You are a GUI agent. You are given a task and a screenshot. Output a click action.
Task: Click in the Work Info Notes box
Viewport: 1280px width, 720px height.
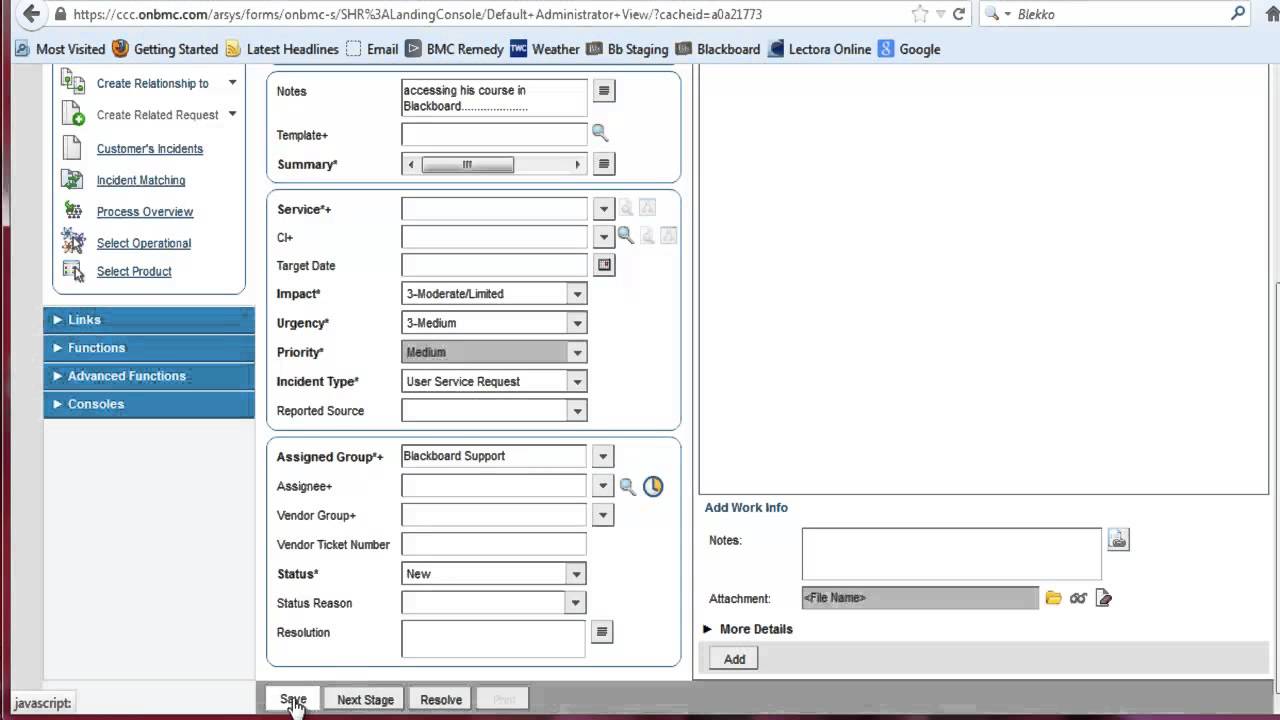[951, 554]
